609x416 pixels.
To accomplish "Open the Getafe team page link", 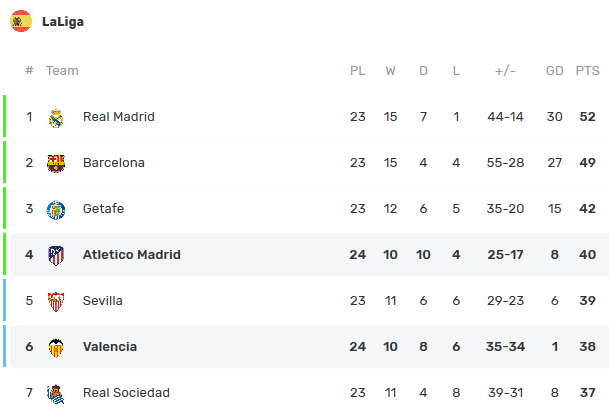I will tap(103, 209).
